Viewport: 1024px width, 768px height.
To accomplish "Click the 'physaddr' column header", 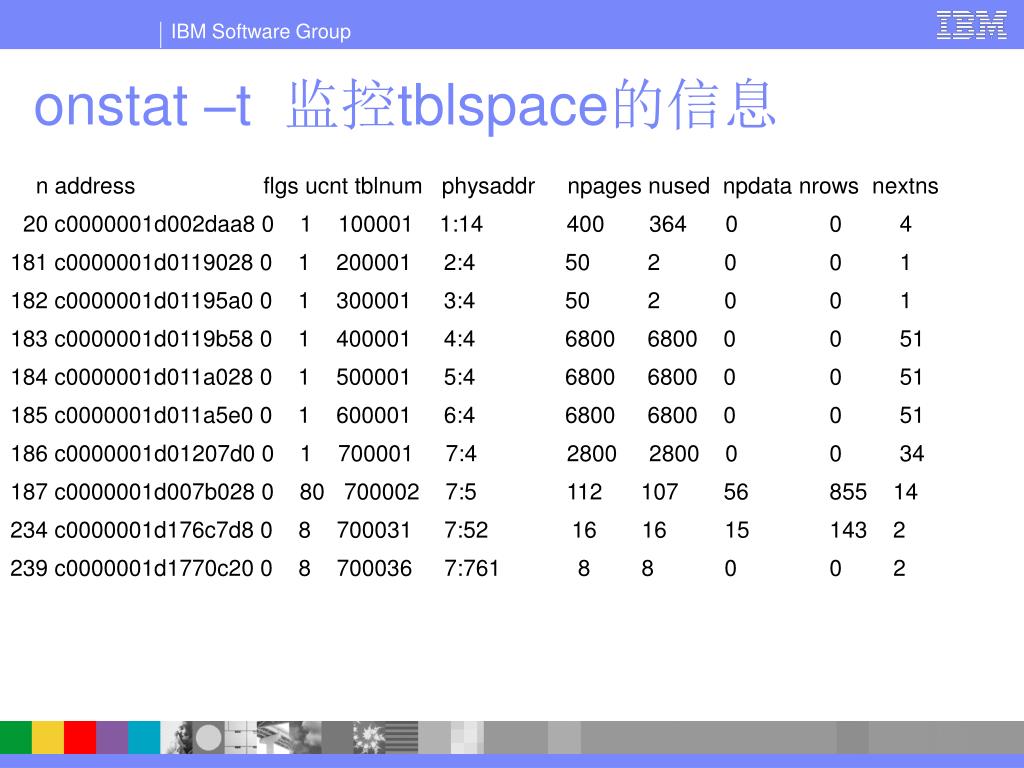I will 488,187.
